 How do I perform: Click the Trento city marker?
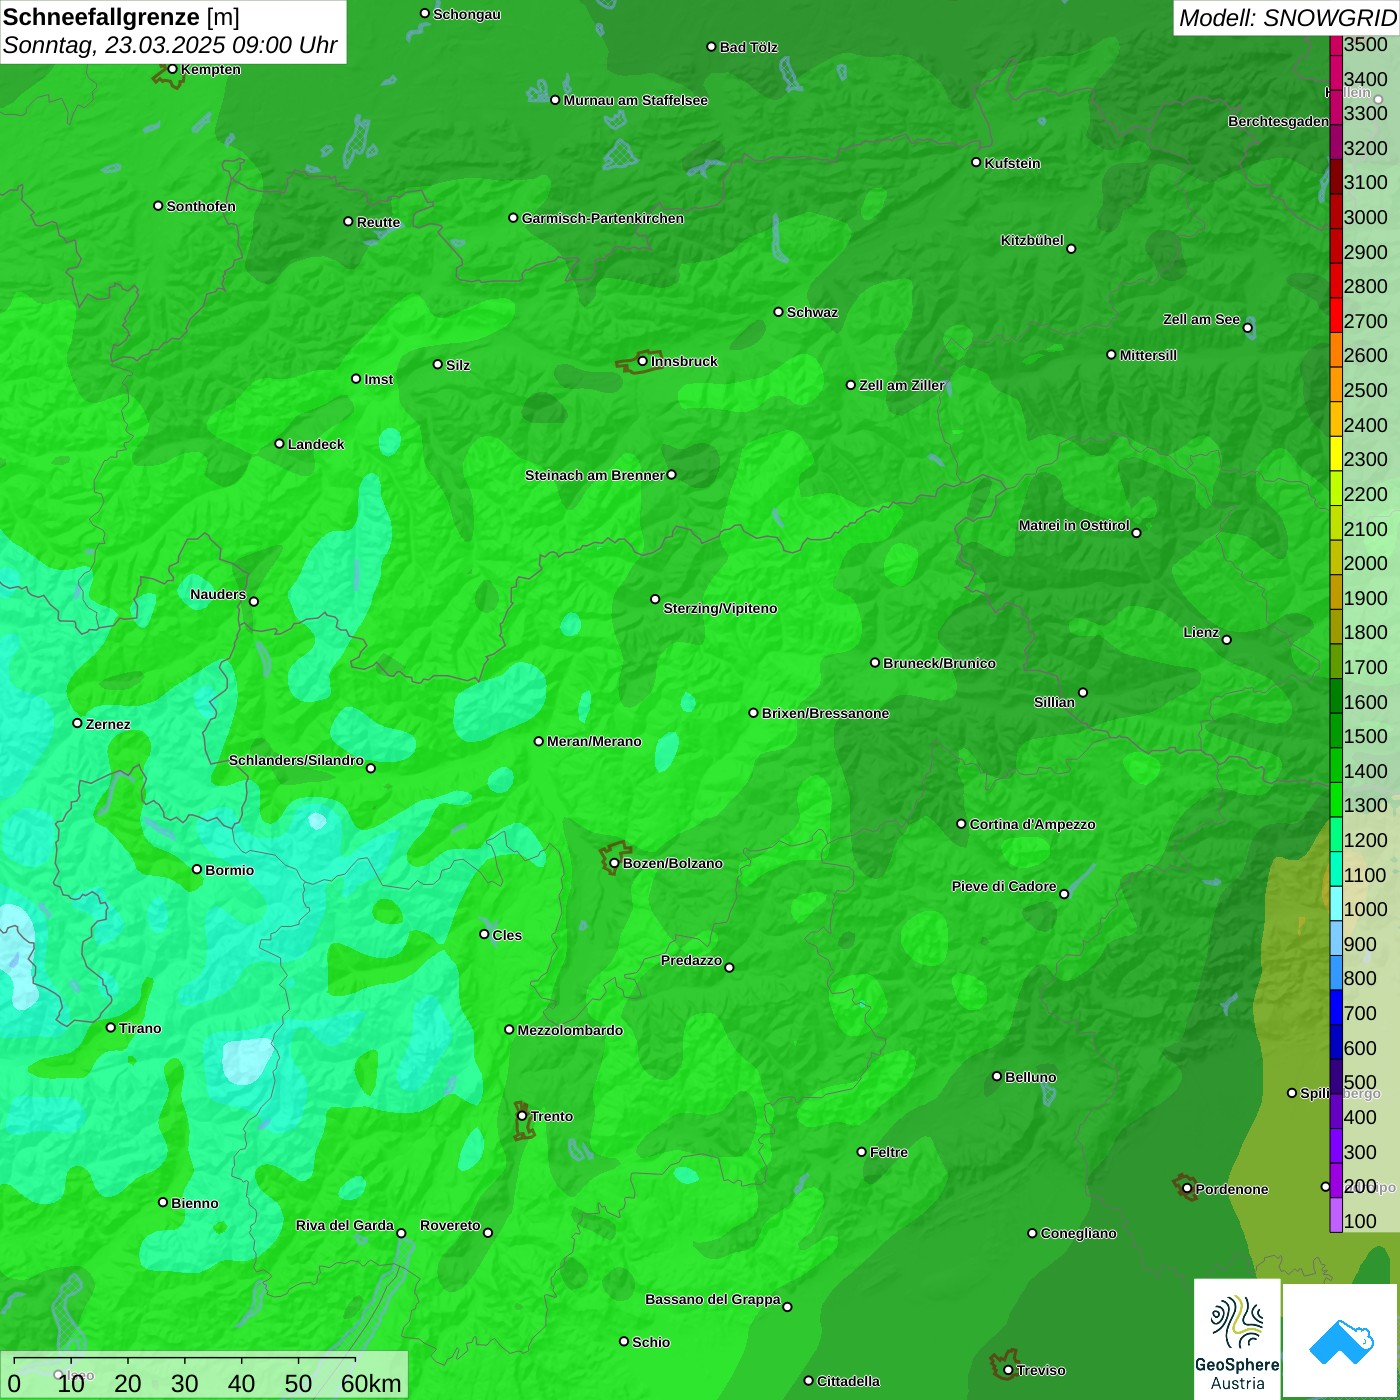click(522, 1116)
